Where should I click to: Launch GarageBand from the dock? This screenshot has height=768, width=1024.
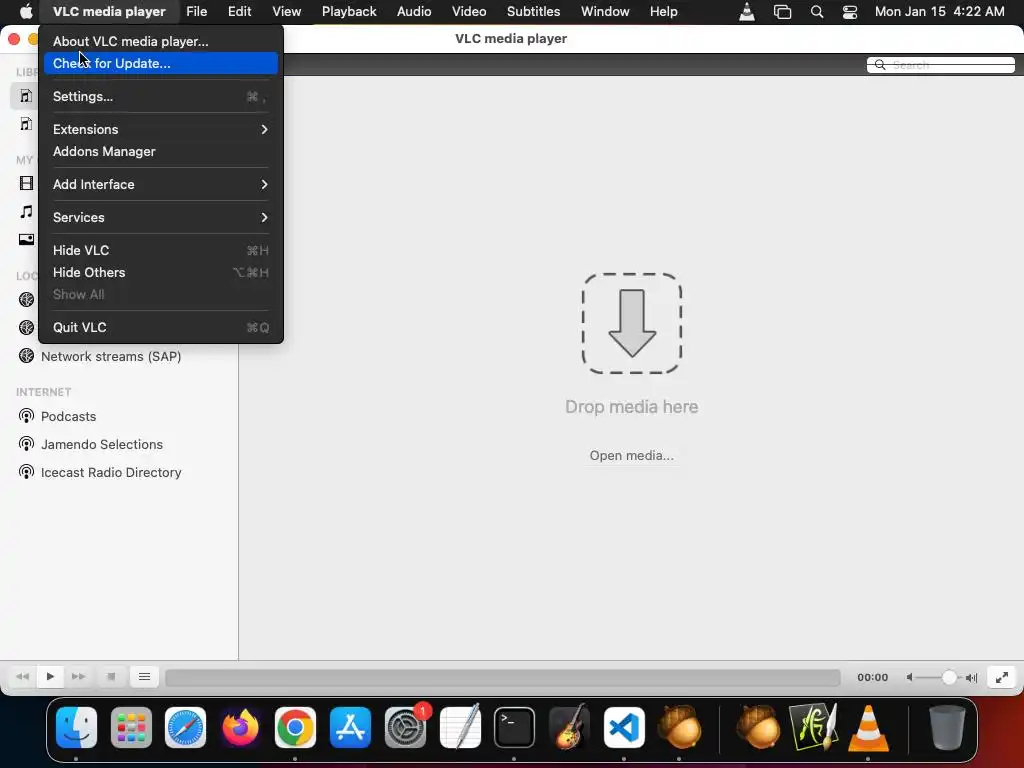(x=569, y=727)
